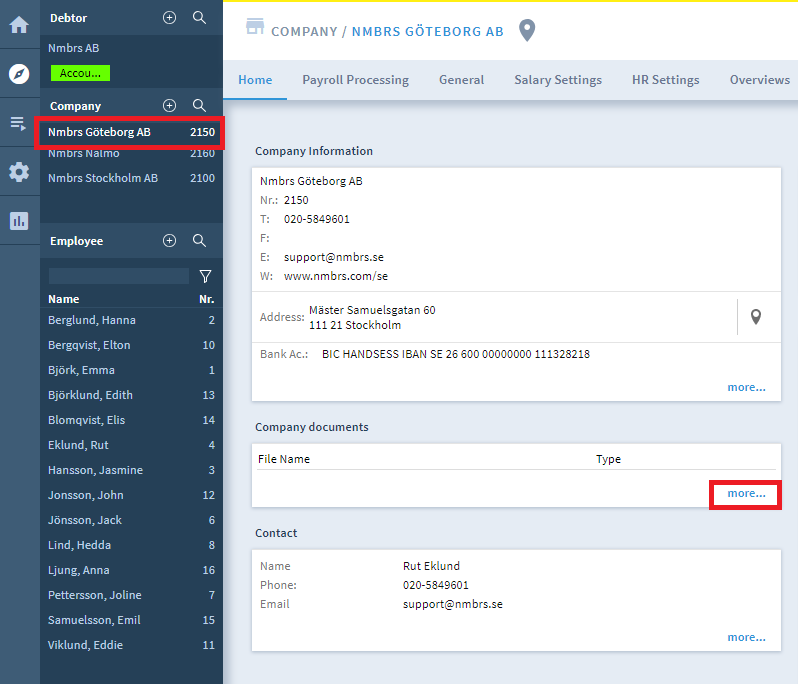Select company Nmbrs Göteborg AB

(x=131, y=132)
